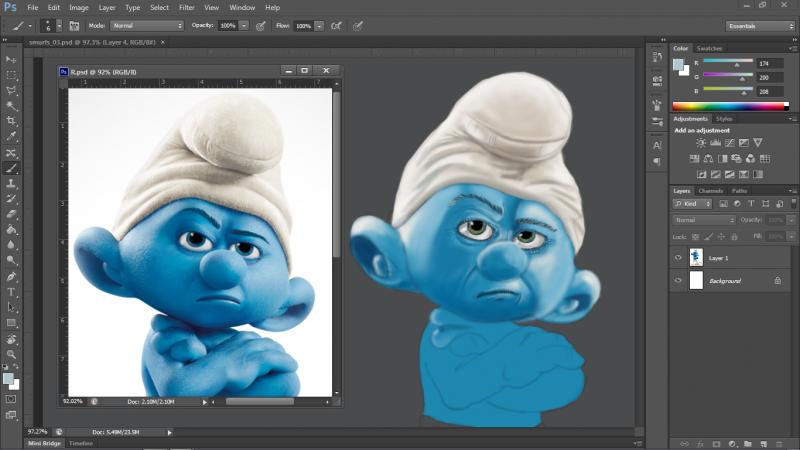800x450 pixels.
Task: Open the Flow slider dropdown arrow
Action: pyautogui.click(x=319, y=26)
